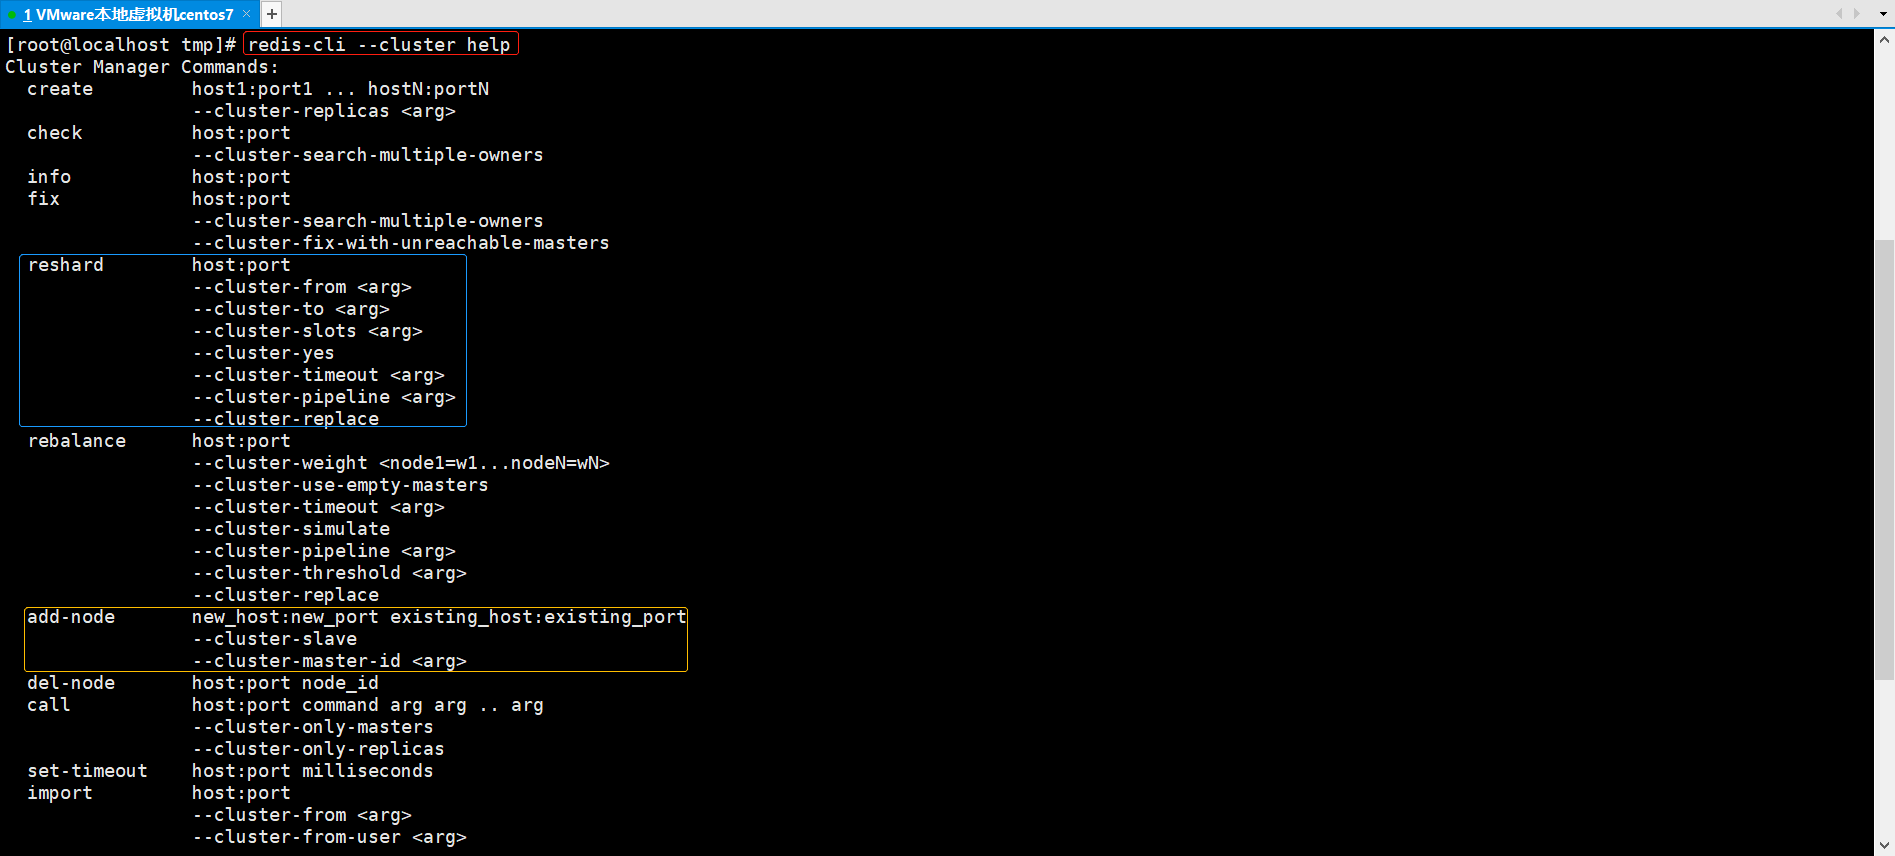
Task: Click the '--cluster-yes' option
Action: pyautogui.click(x=264, y=353)
